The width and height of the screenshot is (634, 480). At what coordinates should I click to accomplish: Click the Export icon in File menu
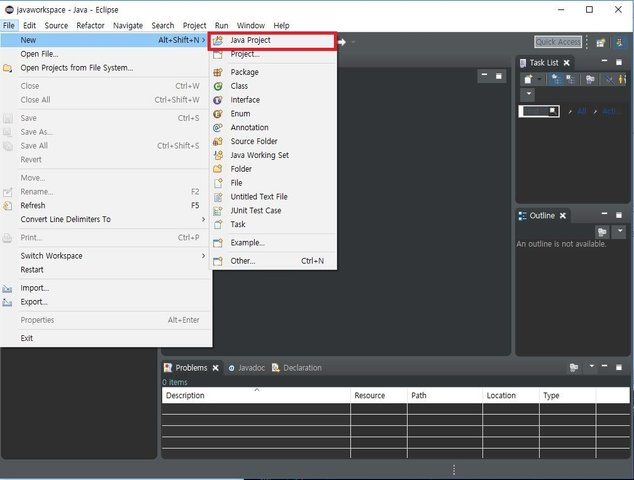(x=7, y=302)
